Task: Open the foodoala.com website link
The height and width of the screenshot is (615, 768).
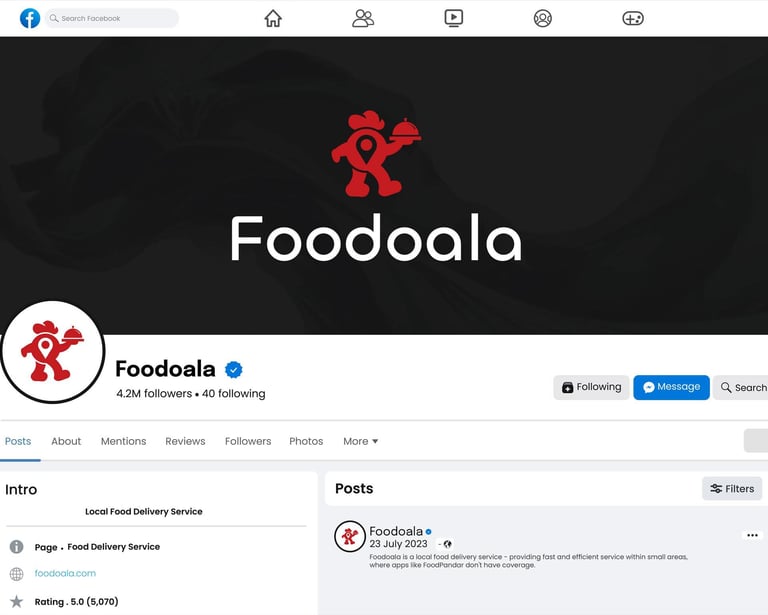Action: (x=65, y=573)
